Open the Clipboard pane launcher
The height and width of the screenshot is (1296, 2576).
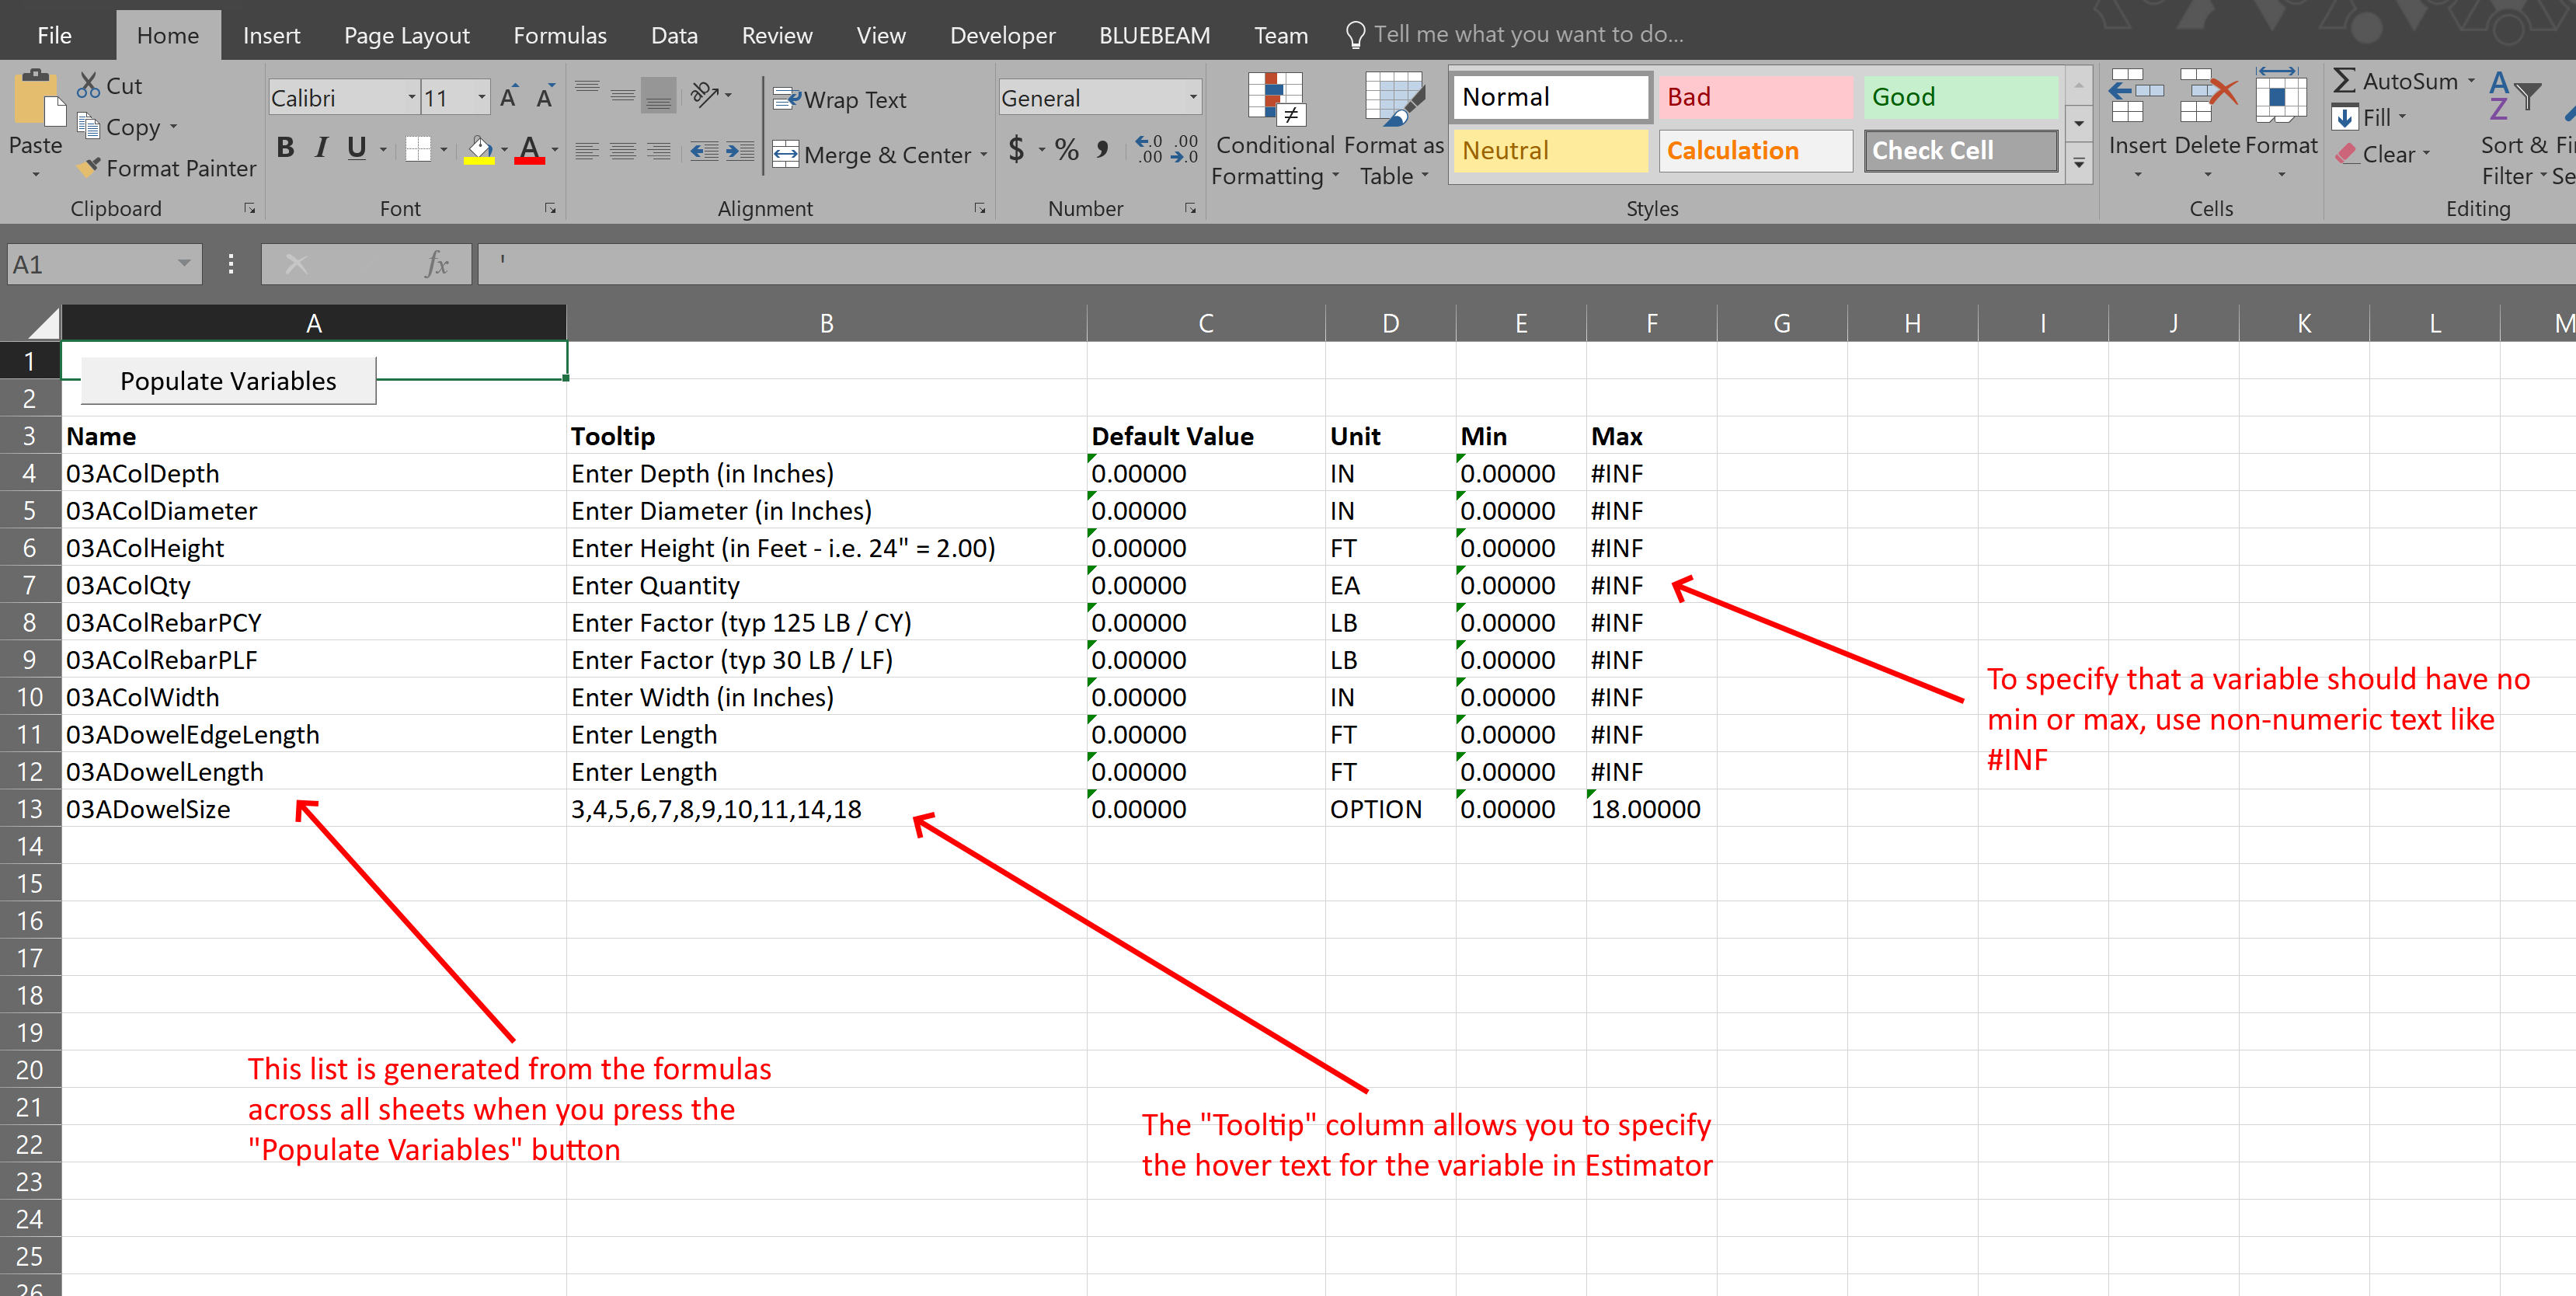pyautogui.click(x=250, y=208)
